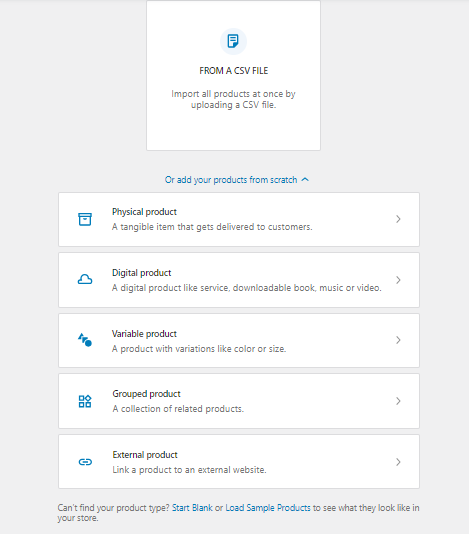Viewport: 469px width, 534px height.
Task: Click the Physical product box icon
Action: coord(85,219)
